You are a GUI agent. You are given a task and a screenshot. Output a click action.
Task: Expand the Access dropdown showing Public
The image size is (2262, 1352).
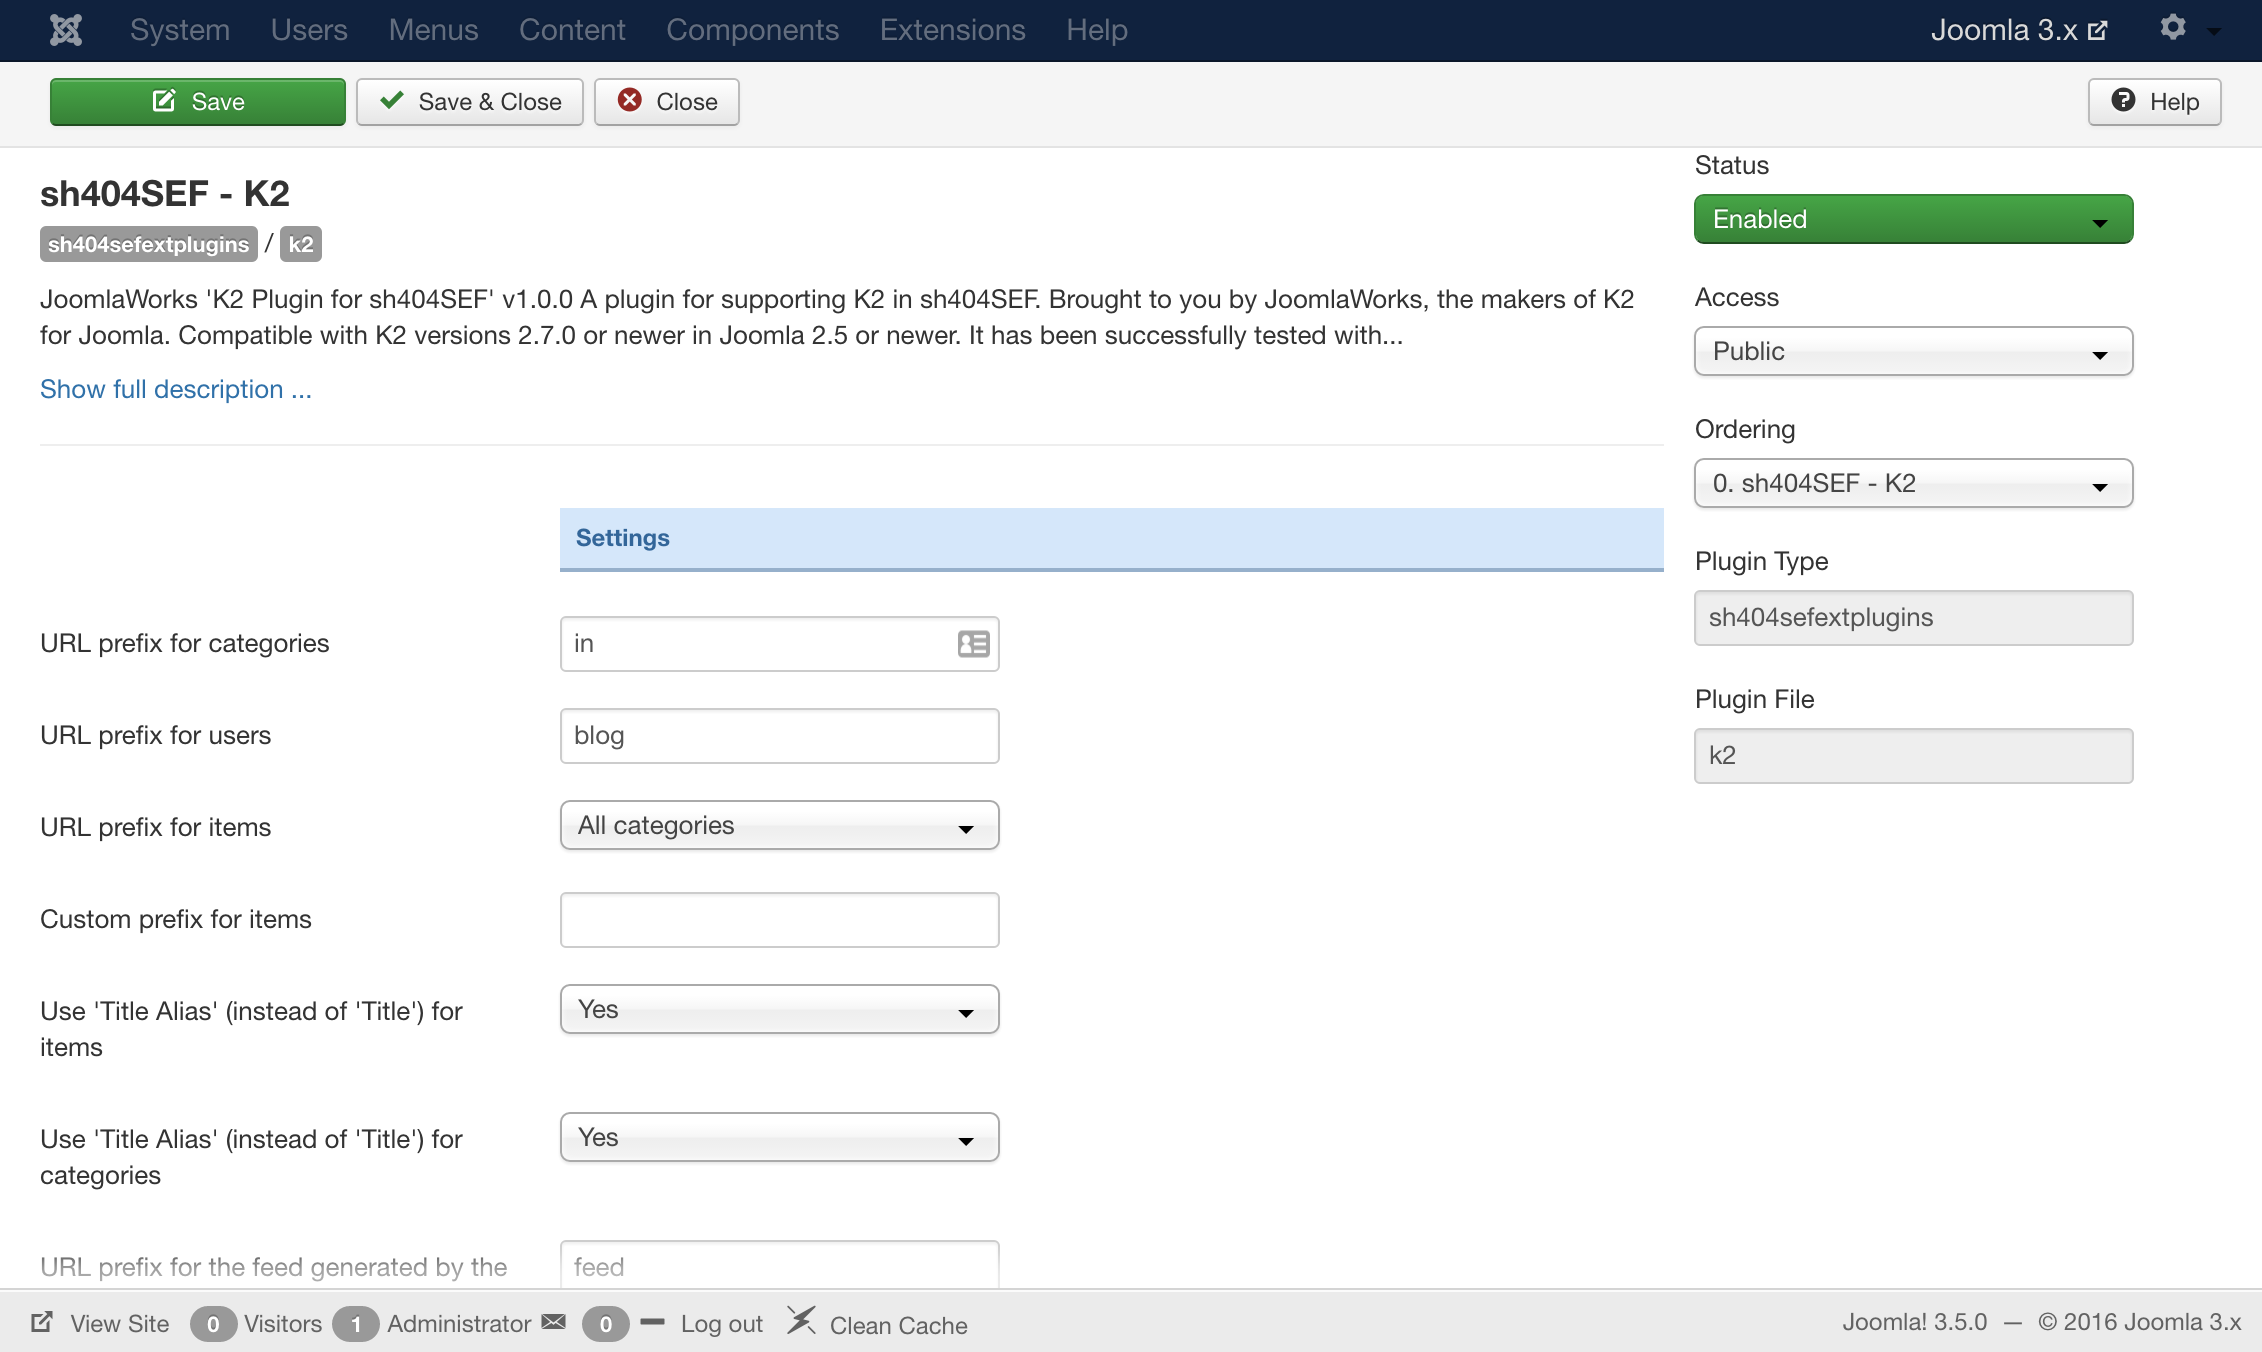click(x=1913, y=351)
